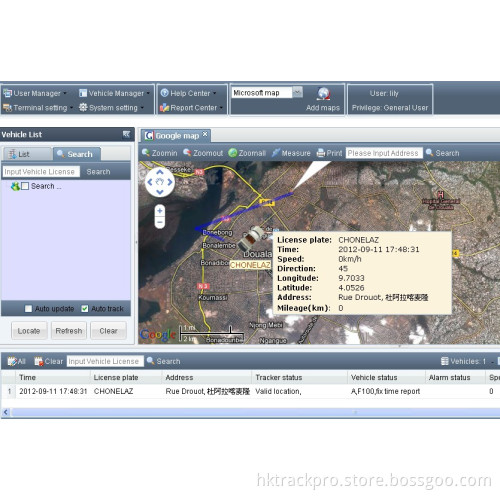Click the Help Center question icon
This screenshot has height=500, width=500.
pyautogui.click(x=164, y=93)
